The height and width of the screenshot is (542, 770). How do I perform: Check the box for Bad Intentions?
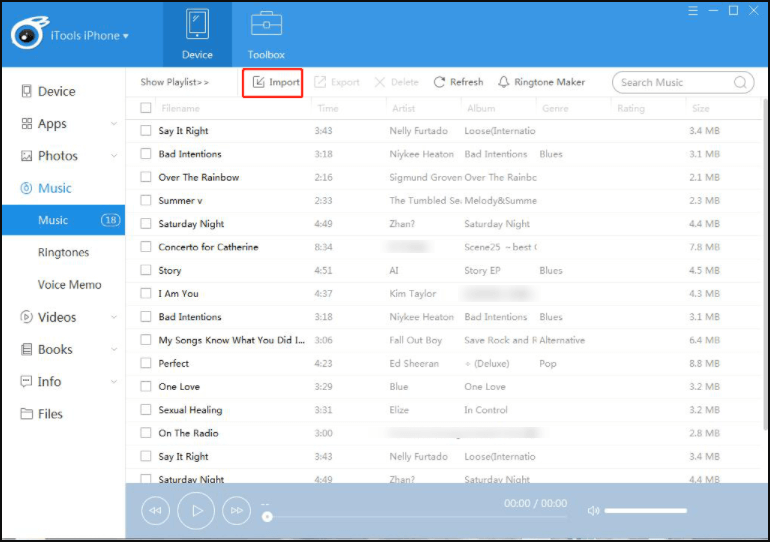click(x=146, y=154)
